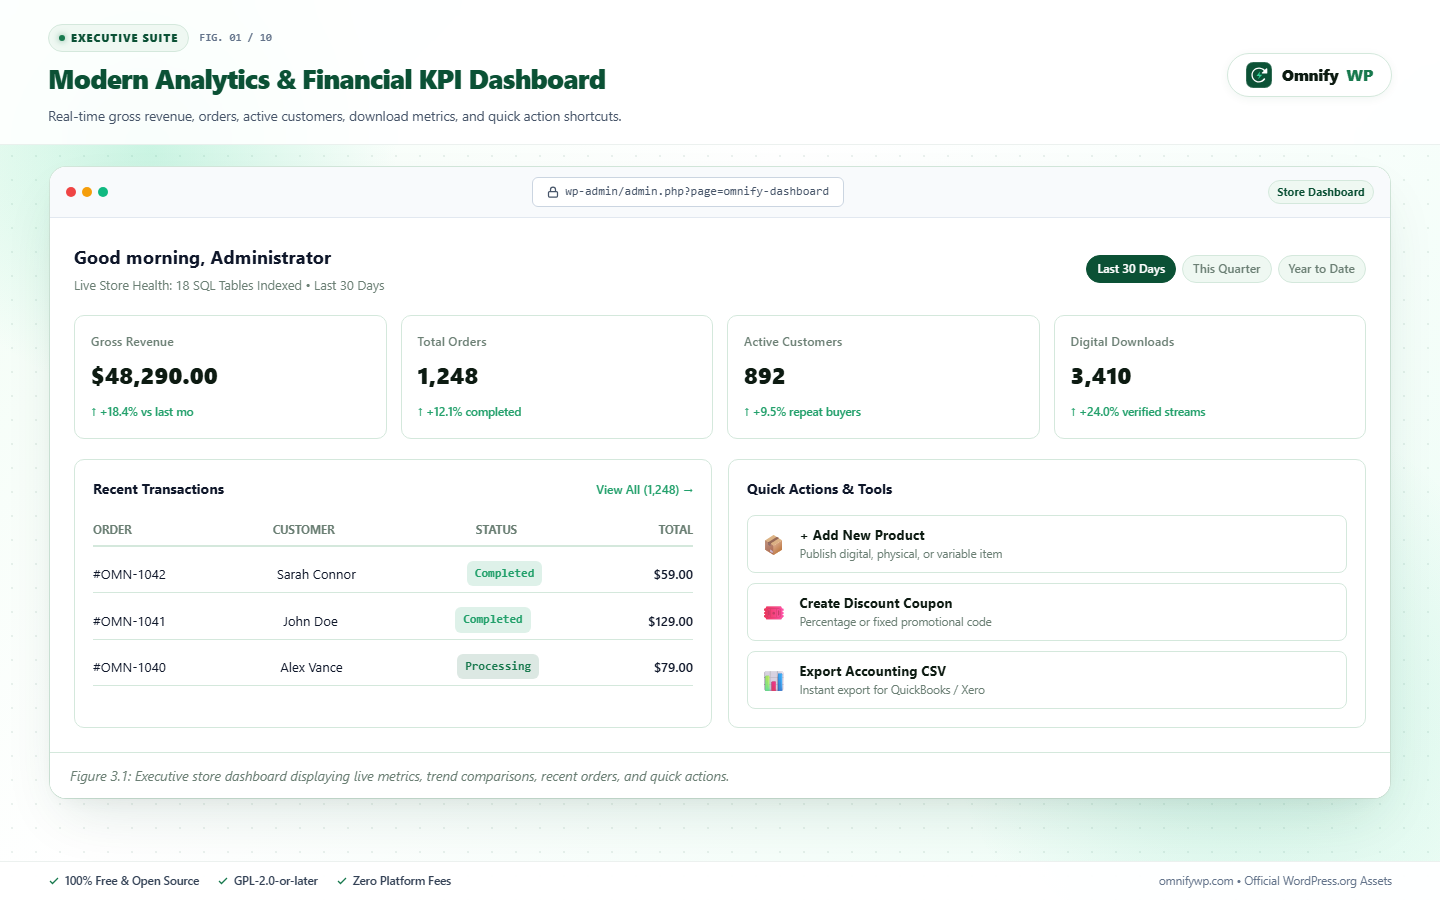Click the + Add New Product action
This screenshot has height=900, width=1440.
1047,544
